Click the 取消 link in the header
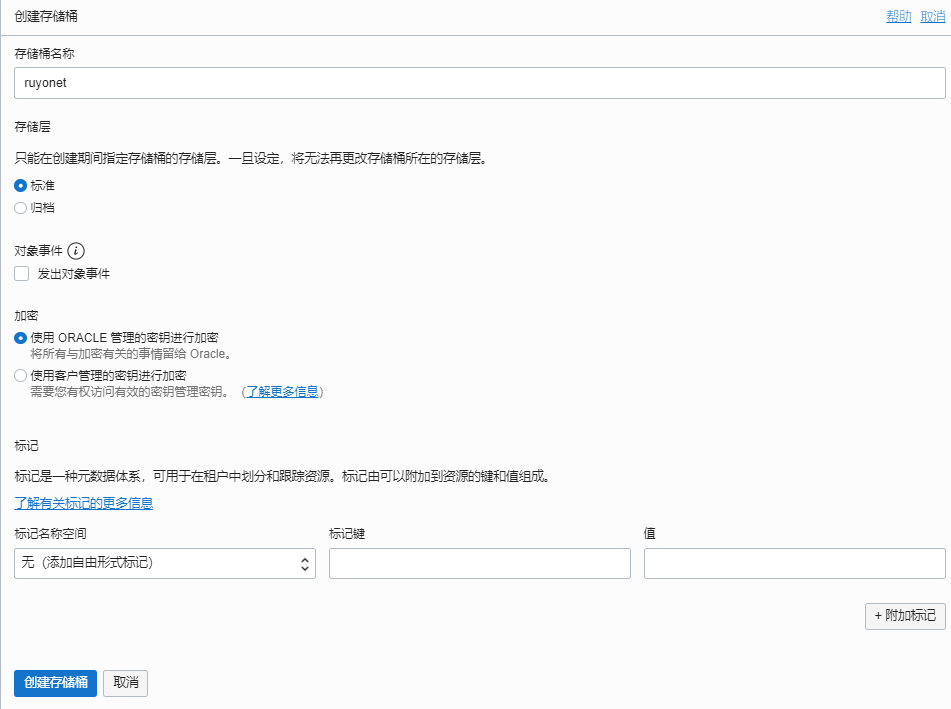 (932, 17)
